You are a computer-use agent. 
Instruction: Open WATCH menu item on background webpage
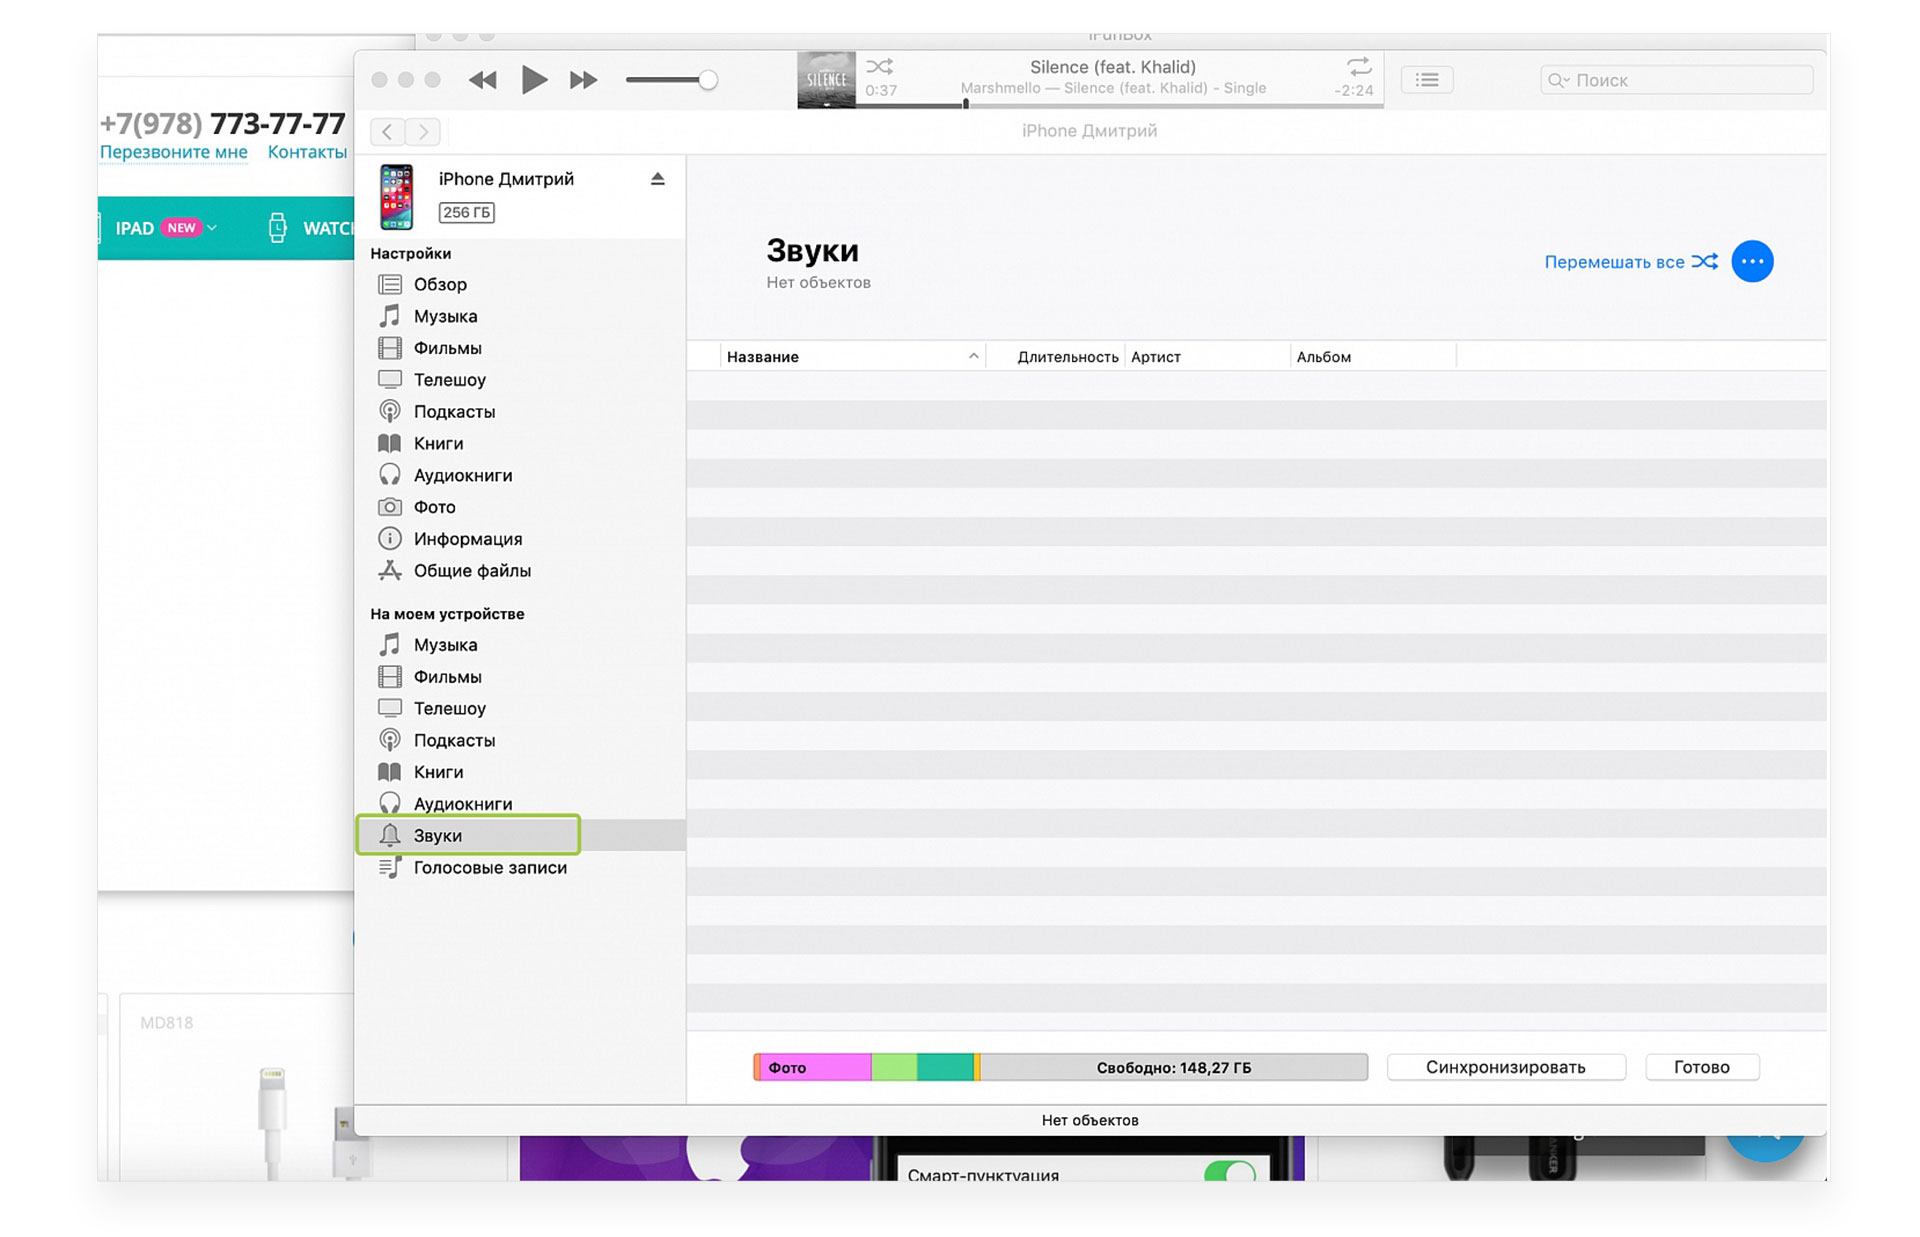[311, 228]
